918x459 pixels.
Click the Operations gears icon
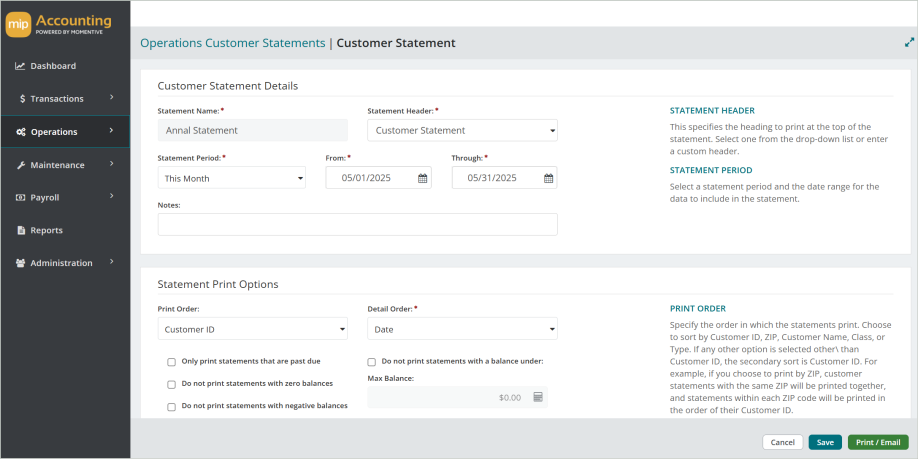[x=20, y=132]
